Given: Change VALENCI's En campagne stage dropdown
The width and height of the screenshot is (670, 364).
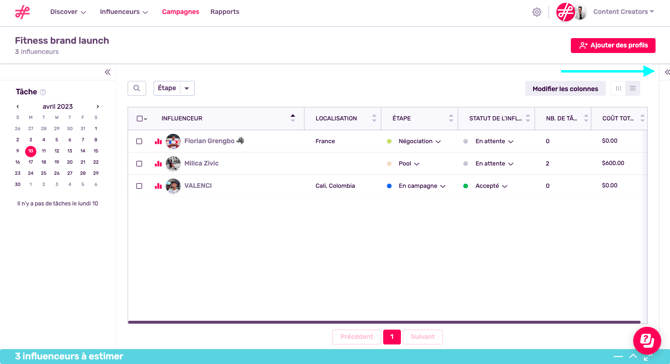Looking at the screenshot, I should pos(422,186).
